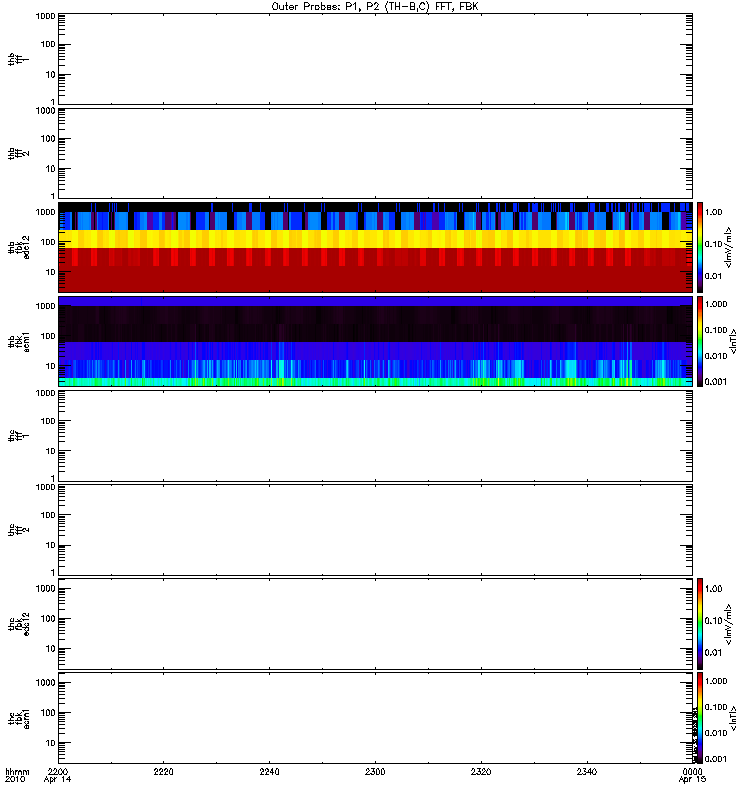Click the empty thc fbk edc12 panel

(x=375, y=623)
